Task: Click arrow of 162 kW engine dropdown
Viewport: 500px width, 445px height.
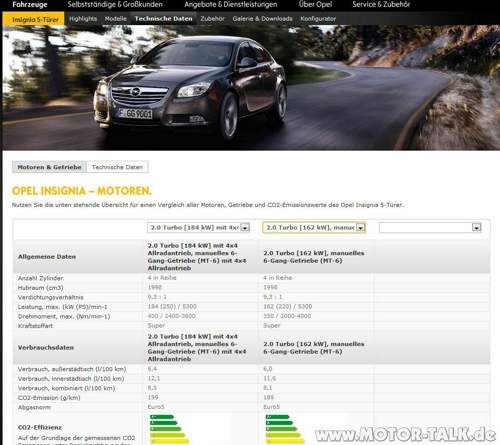Action: click(x=361, y=228)
